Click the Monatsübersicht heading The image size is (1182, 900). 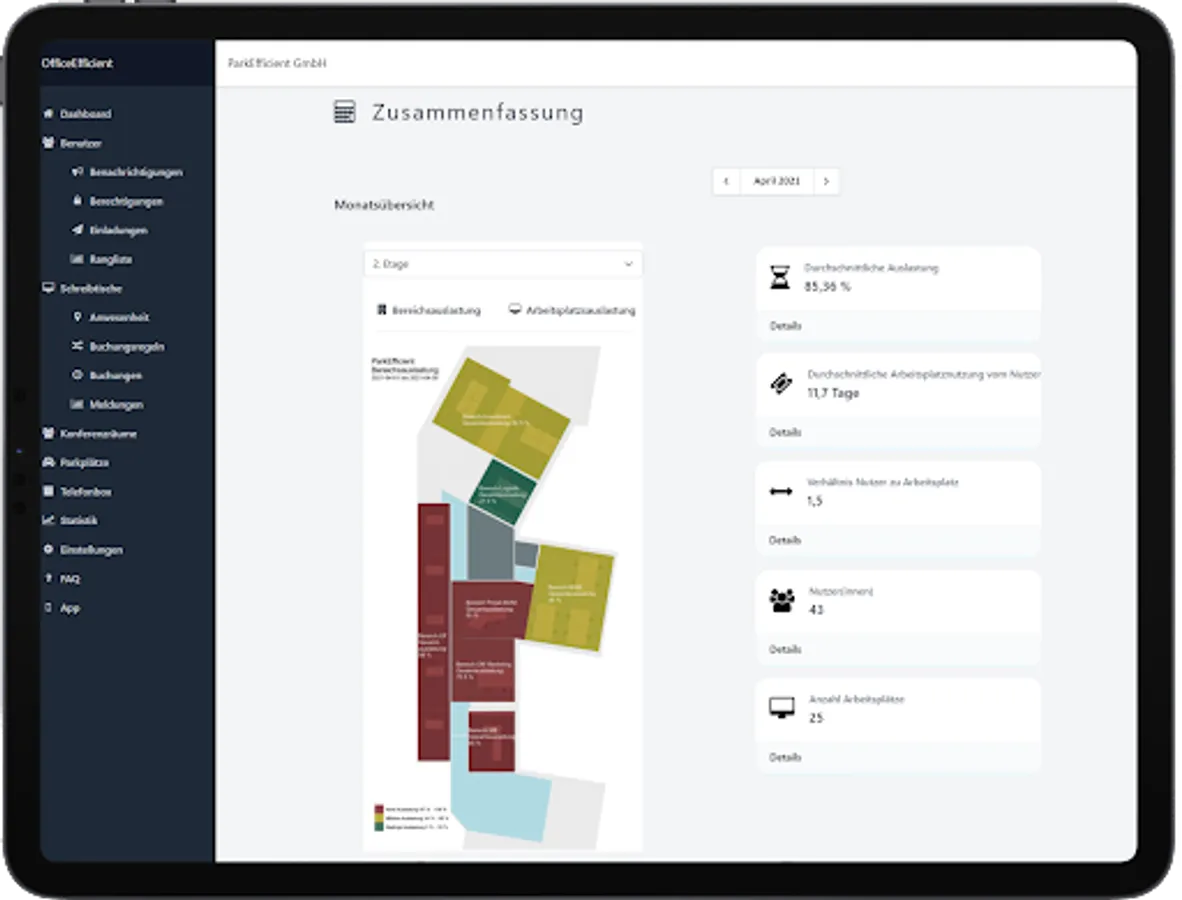coord(384,205)
